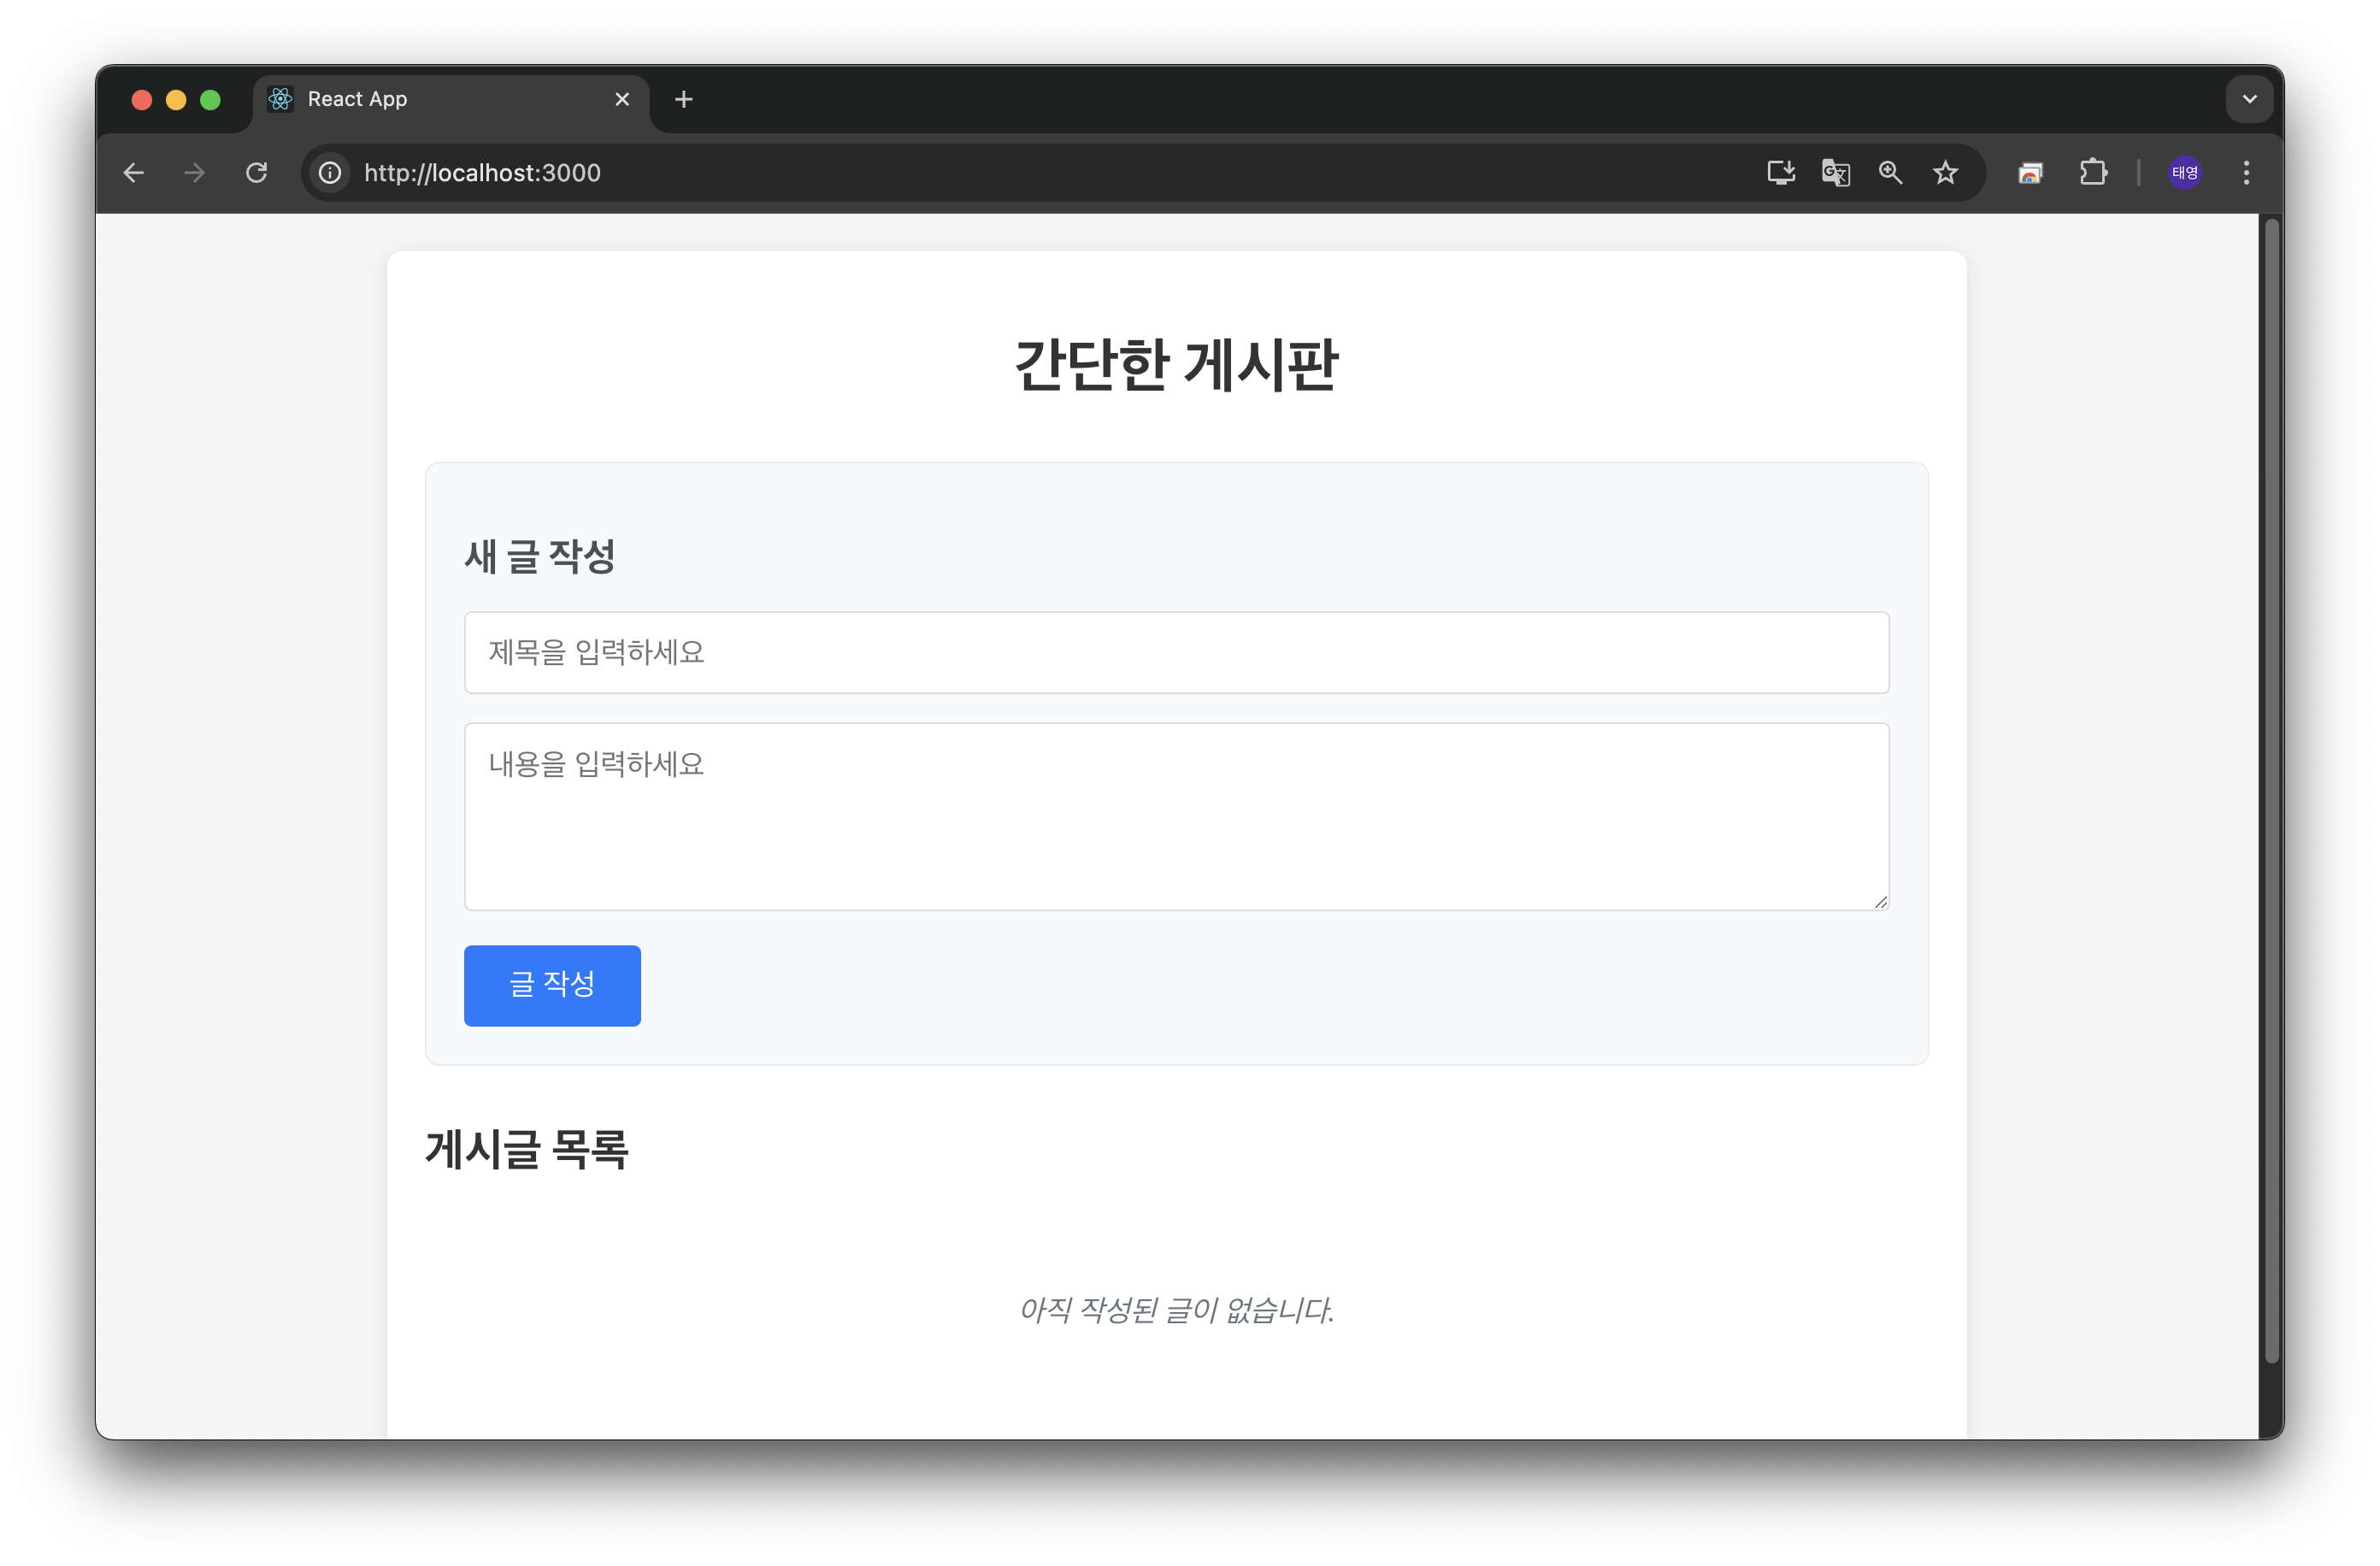Open site information icon in address bar

point(330,173)
